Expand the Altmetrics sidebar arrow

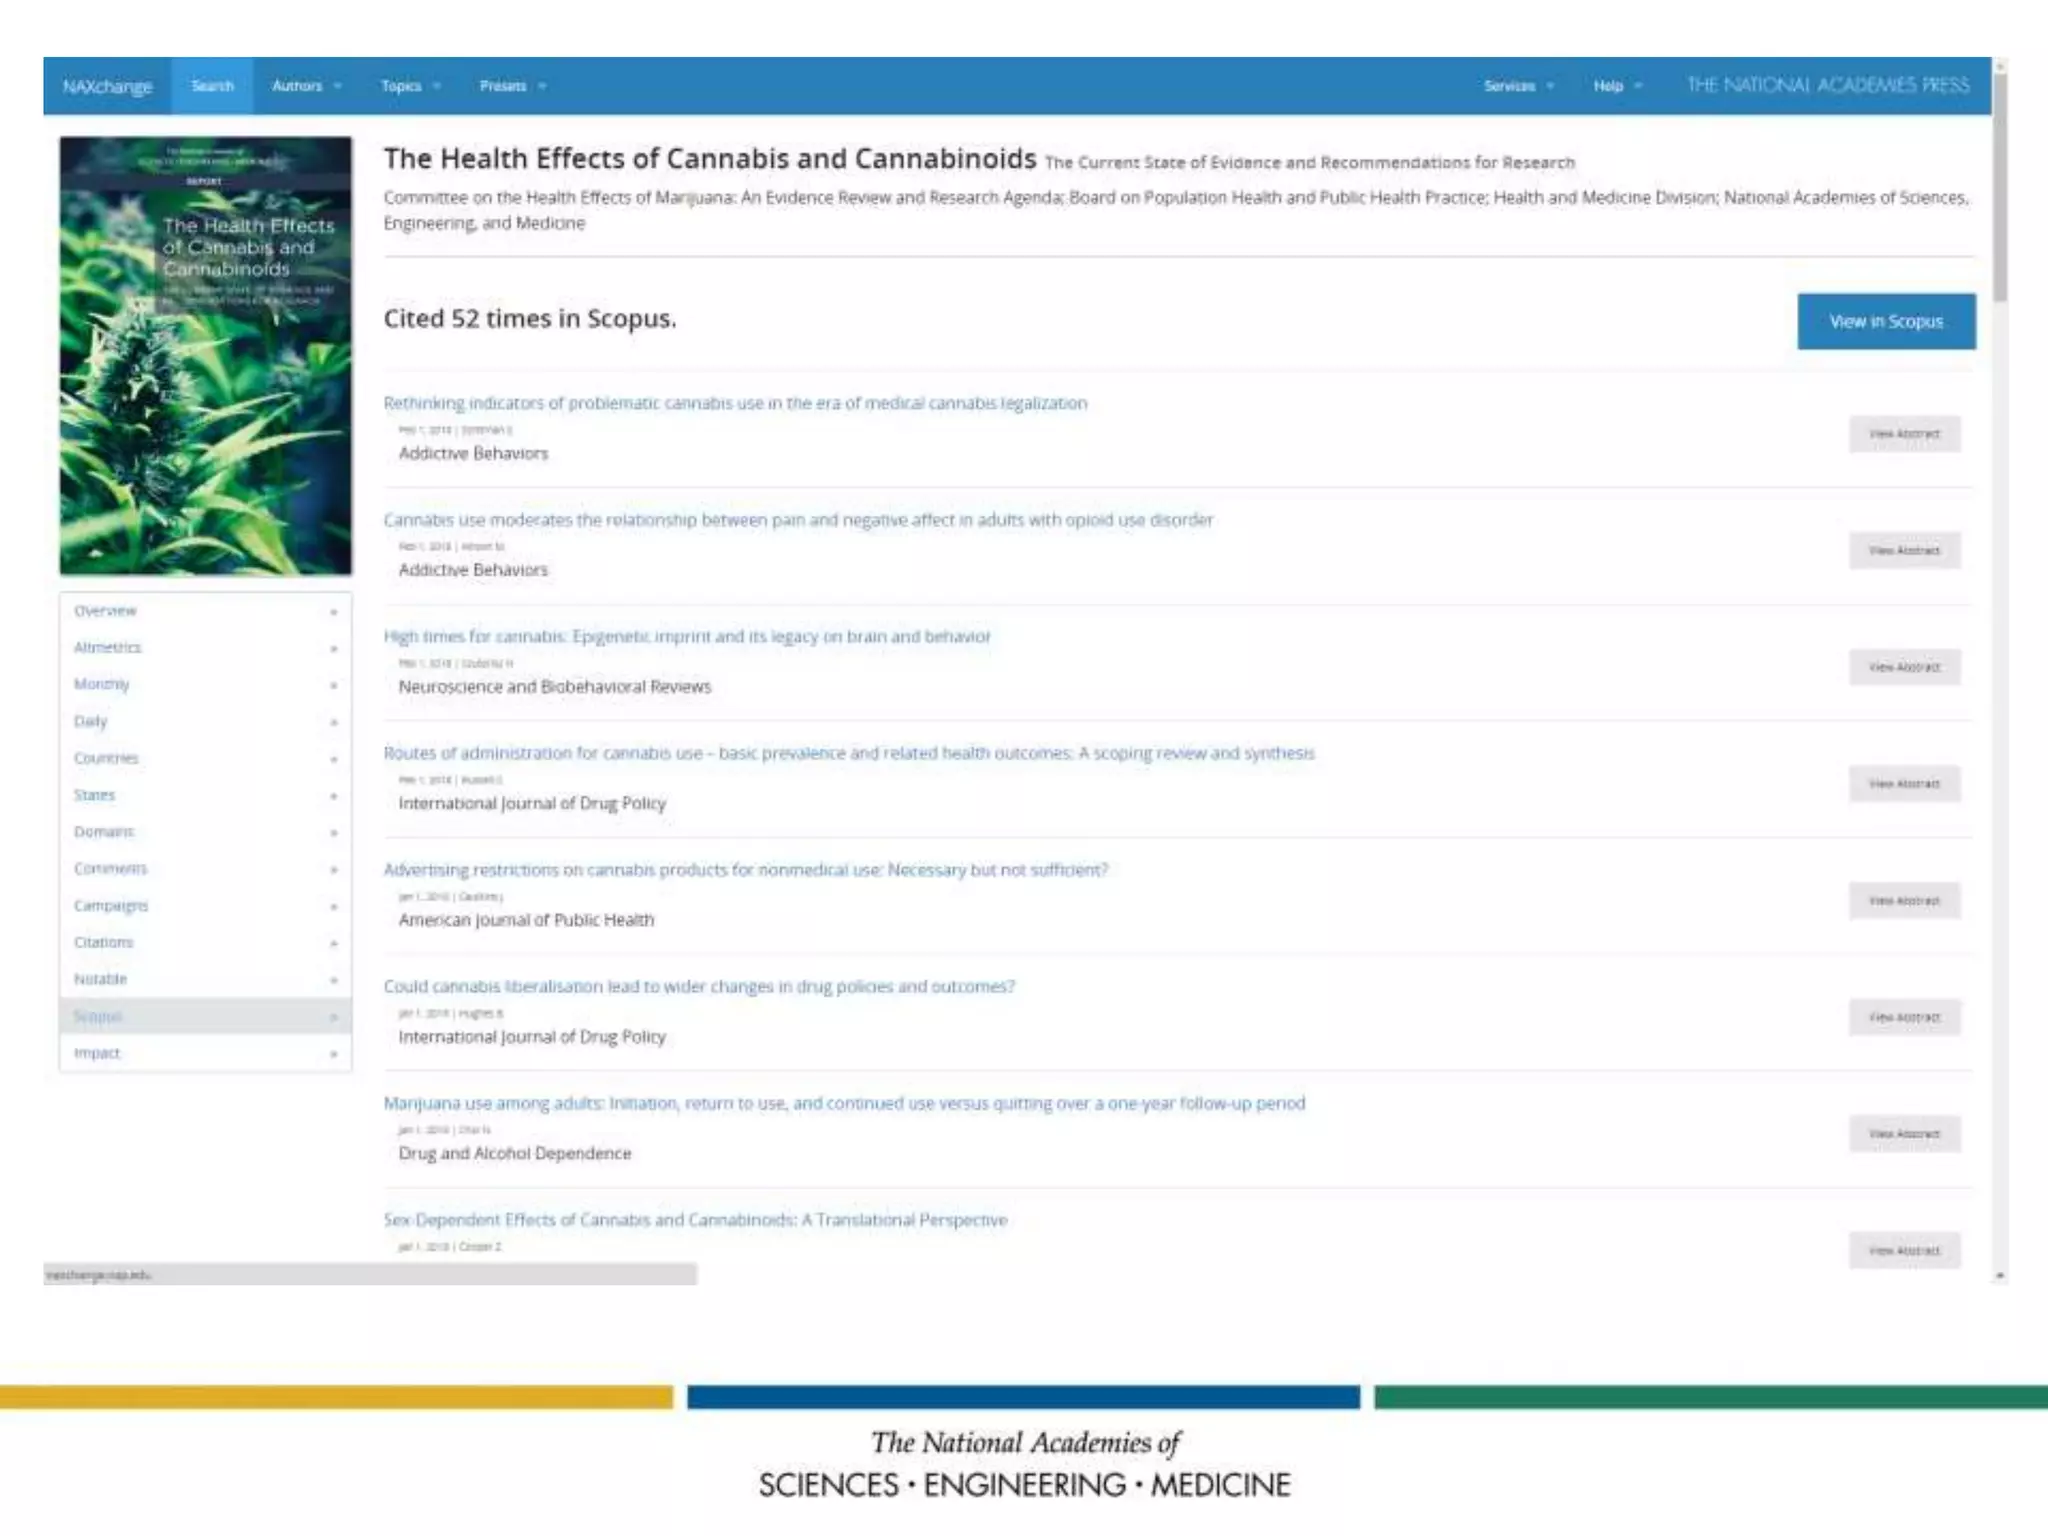coord(334,649)
